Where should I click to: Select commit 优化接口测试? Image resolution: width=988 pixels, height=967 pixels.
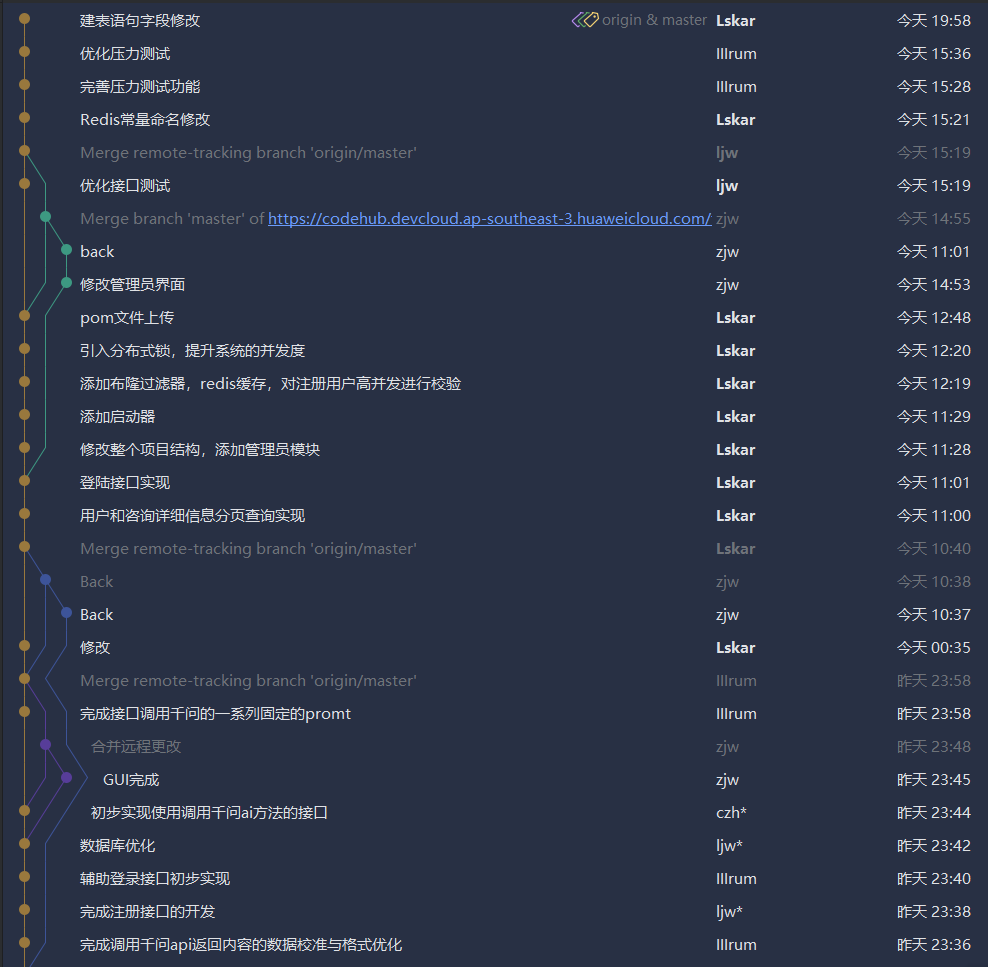(x=125, y=186)
